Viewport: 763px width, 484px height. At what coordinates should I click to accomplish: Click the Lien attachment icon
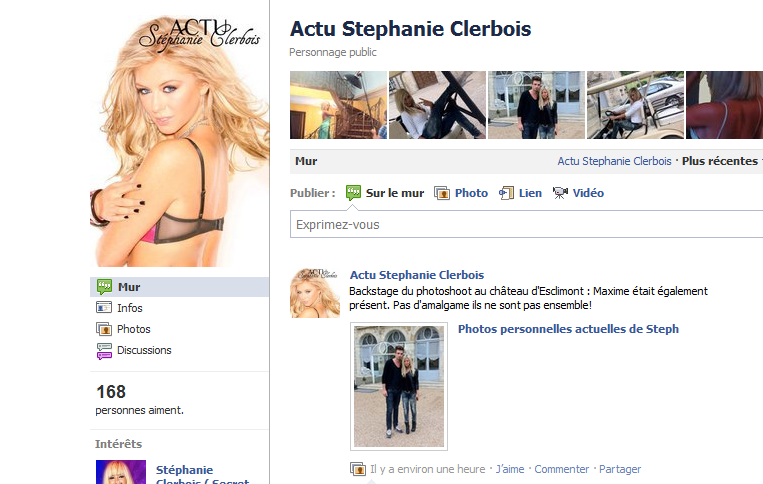pos(506,193)
